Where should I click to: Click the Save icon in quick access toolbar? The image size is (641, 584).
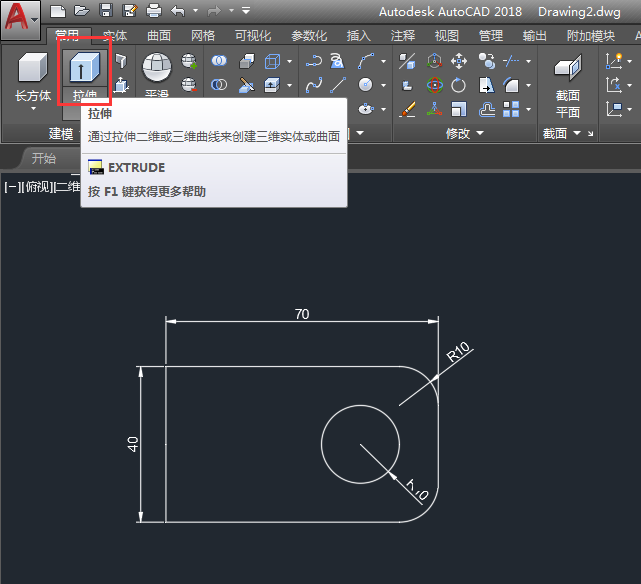coord(105,11)
